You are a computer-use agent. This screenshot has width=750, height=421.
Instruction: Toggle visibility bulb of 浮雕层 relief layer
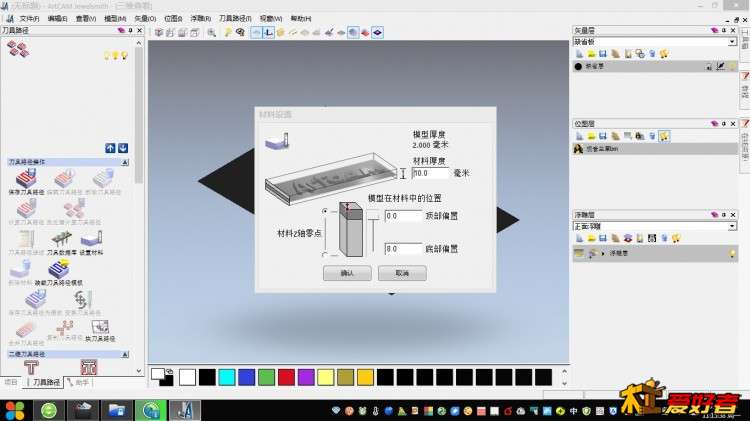click(732, 254)
